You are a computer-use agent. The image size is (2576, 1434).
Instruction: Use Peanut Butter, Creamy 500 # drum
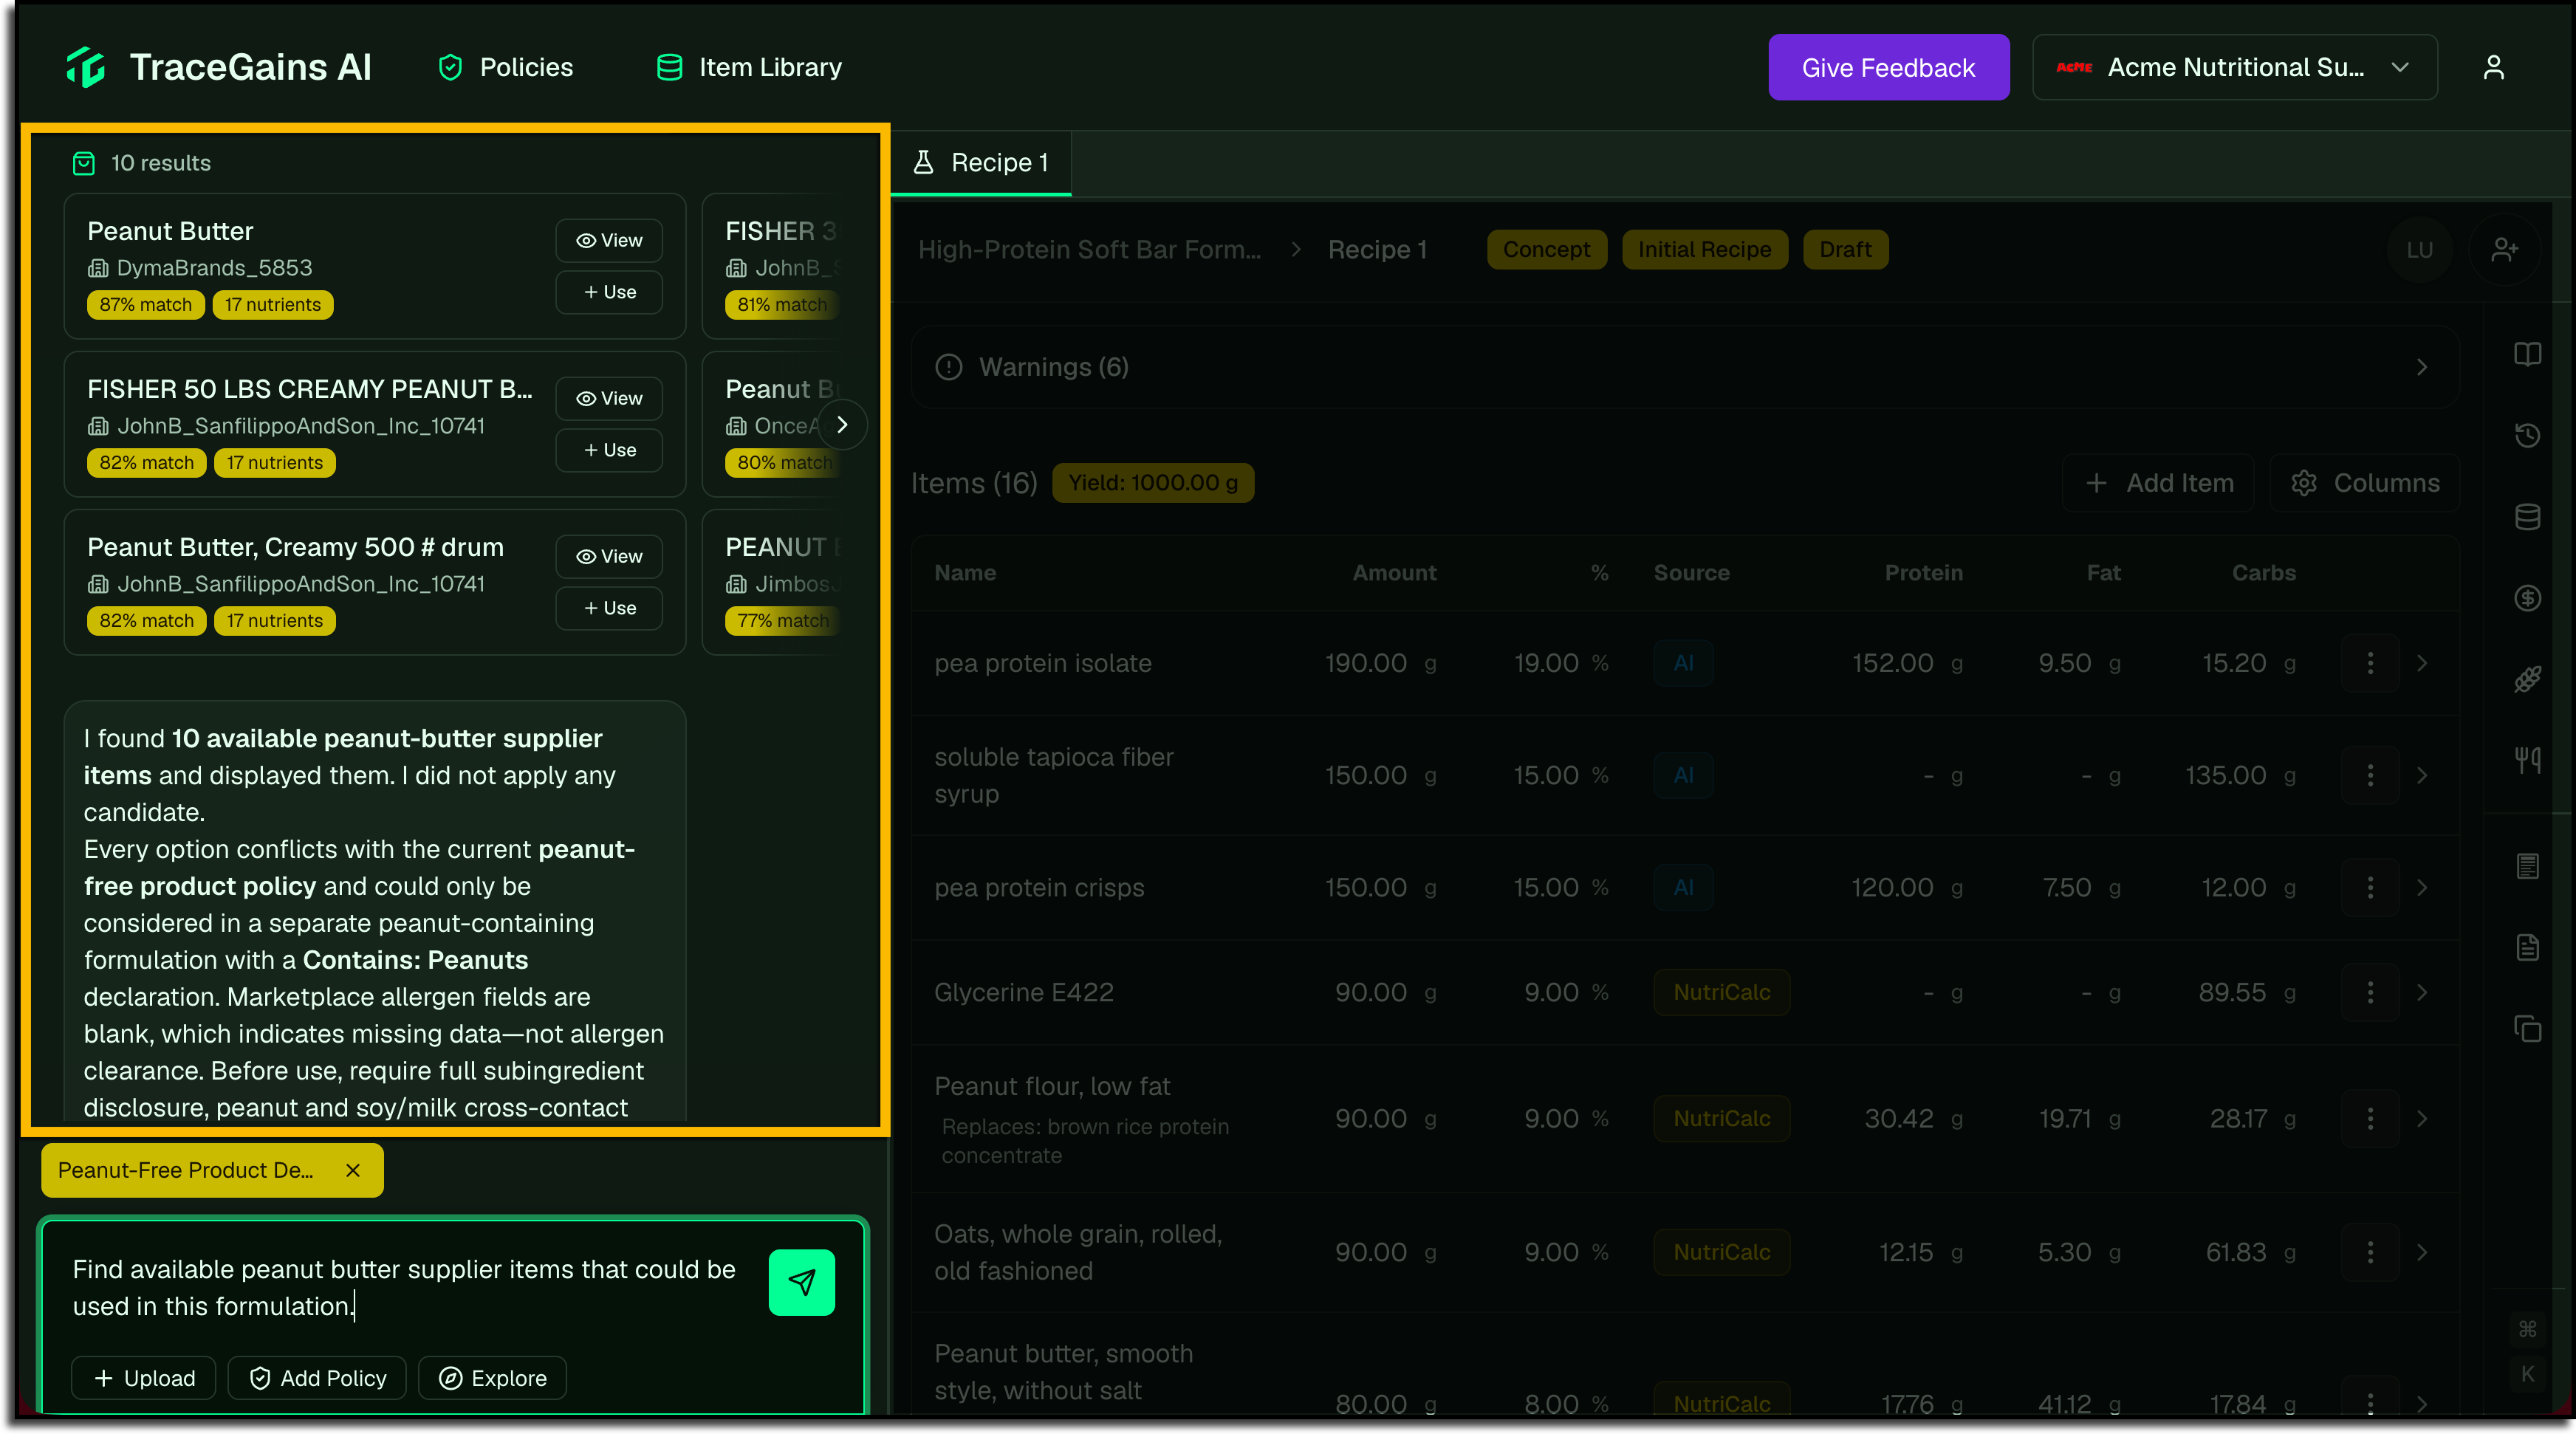609,608
